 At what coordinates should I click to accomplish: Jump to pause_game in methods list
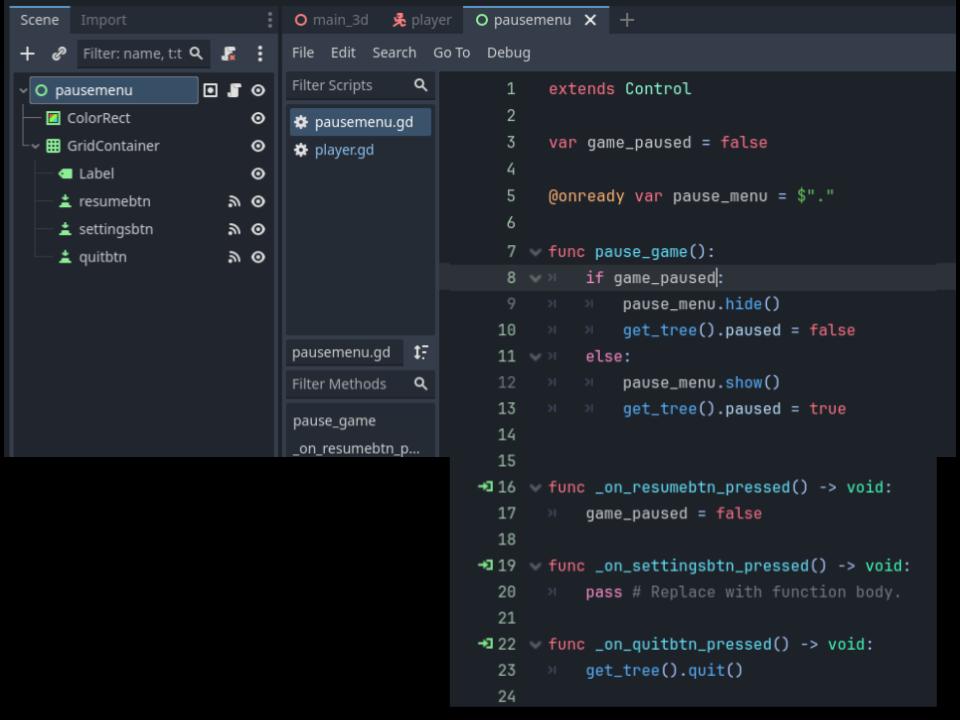[334, 421]
